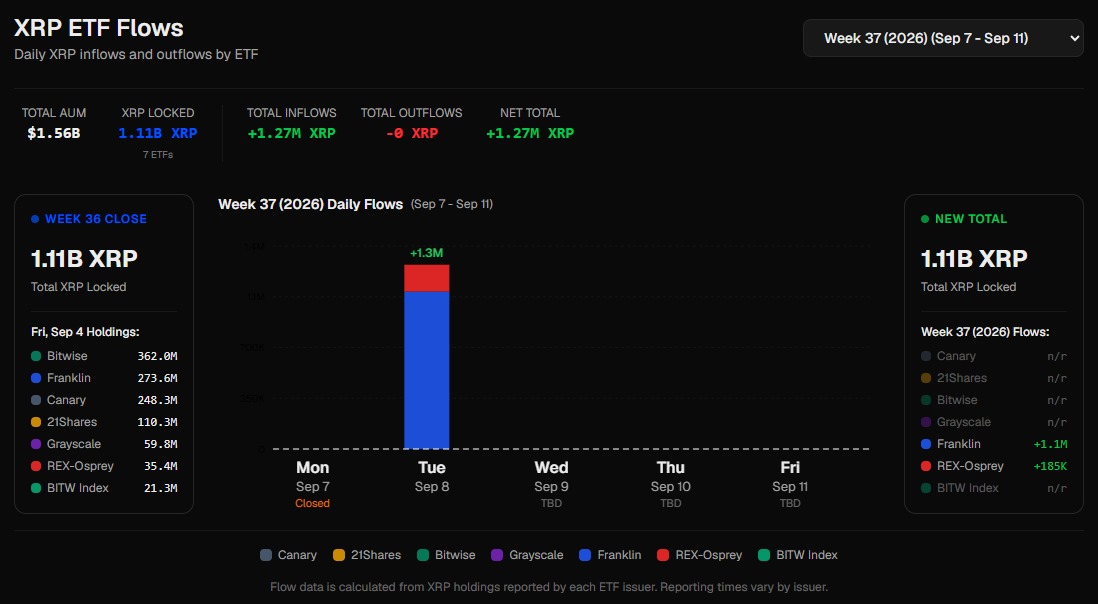The height and width of the screenshot is (604, 1098).
Task: Click the TOTAL AUM $1.56B value
Action: (54, 133)
